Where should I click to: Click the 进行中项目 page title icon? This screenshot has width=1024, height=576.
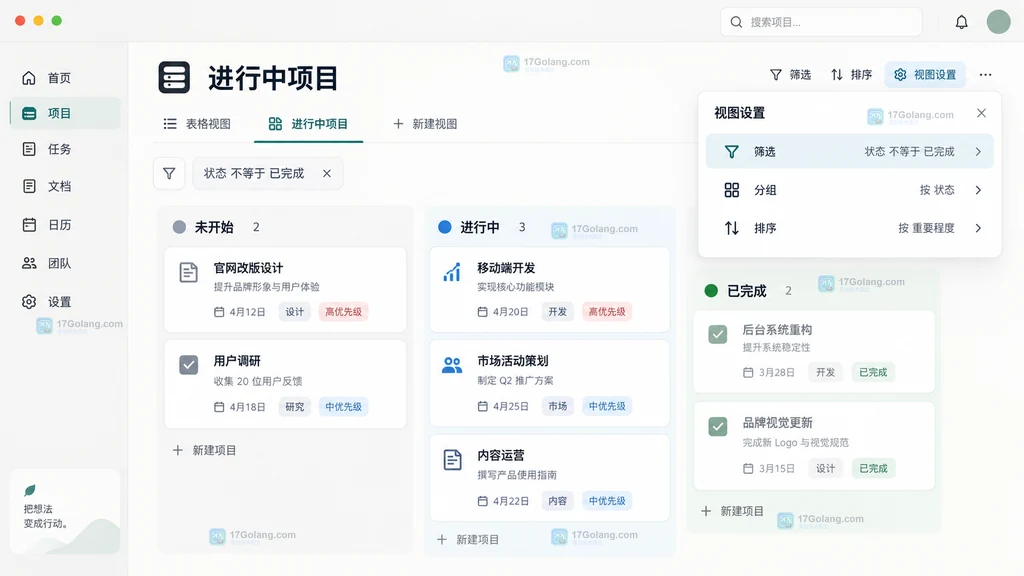point(174,78)
